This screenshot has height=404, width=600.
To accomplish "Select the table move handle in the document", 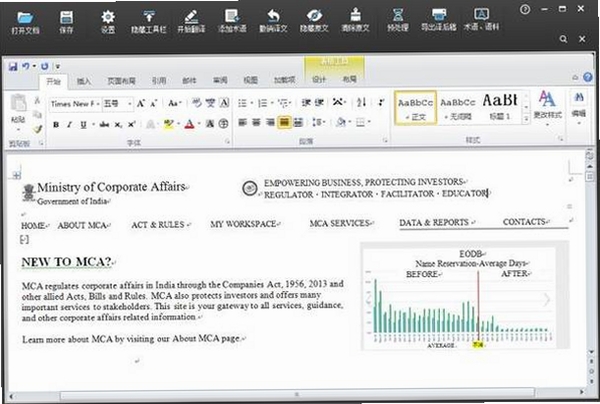I will pos(16,175).
